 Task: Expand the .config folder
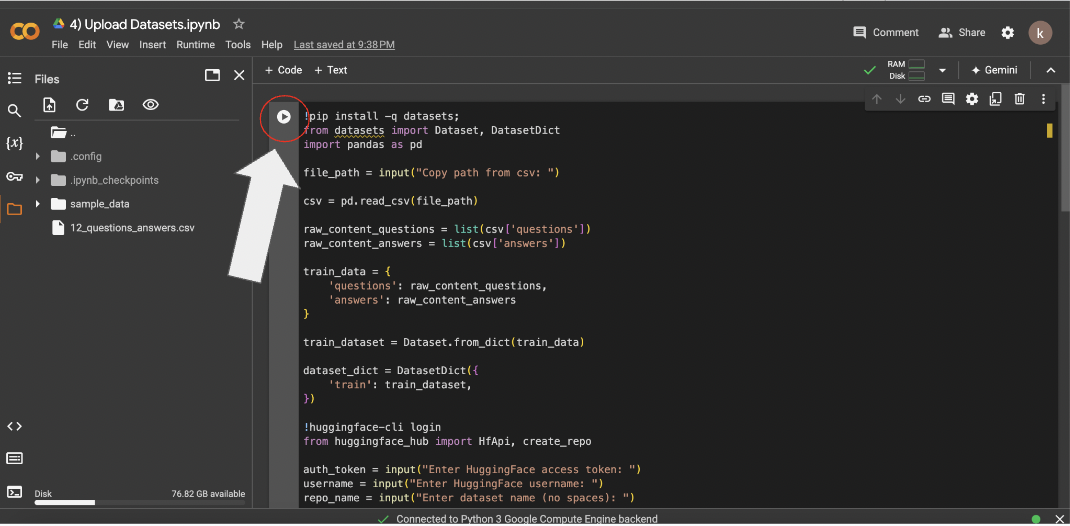(x=38, y=156)
